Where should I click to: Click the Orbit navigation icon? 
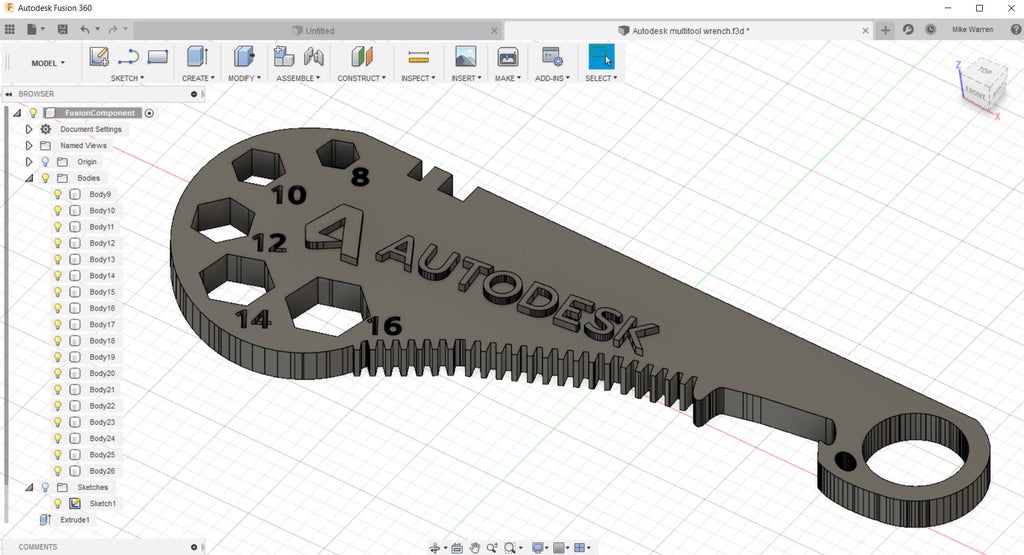(x=434, y=548)
